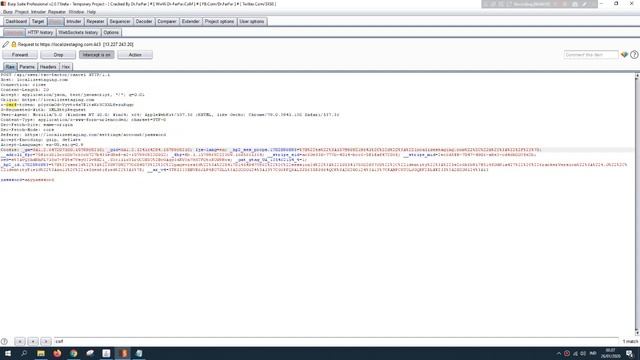Launch Firefox from the taskbar
640x360 pixels.
[57, 353]
